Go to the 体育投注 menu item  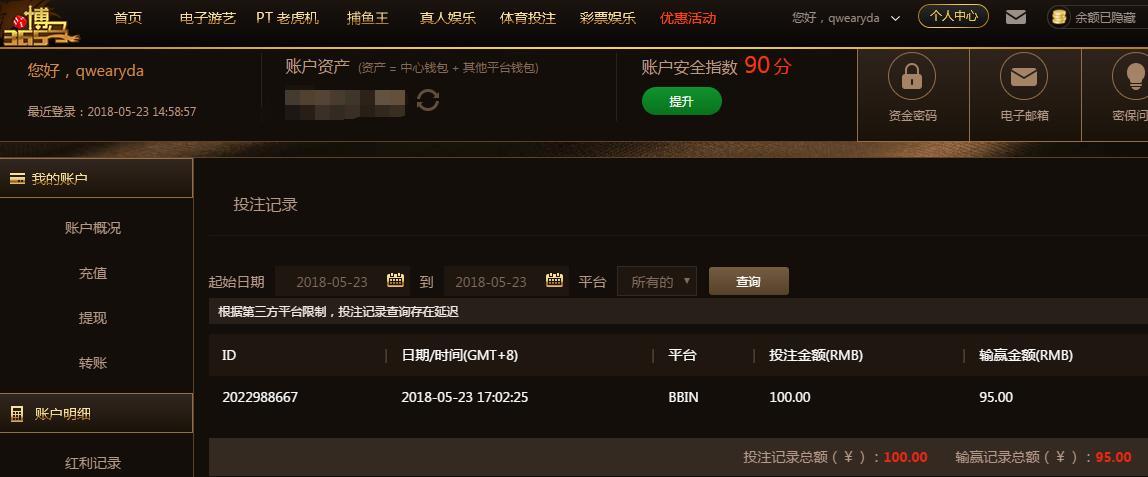[528, 18]
